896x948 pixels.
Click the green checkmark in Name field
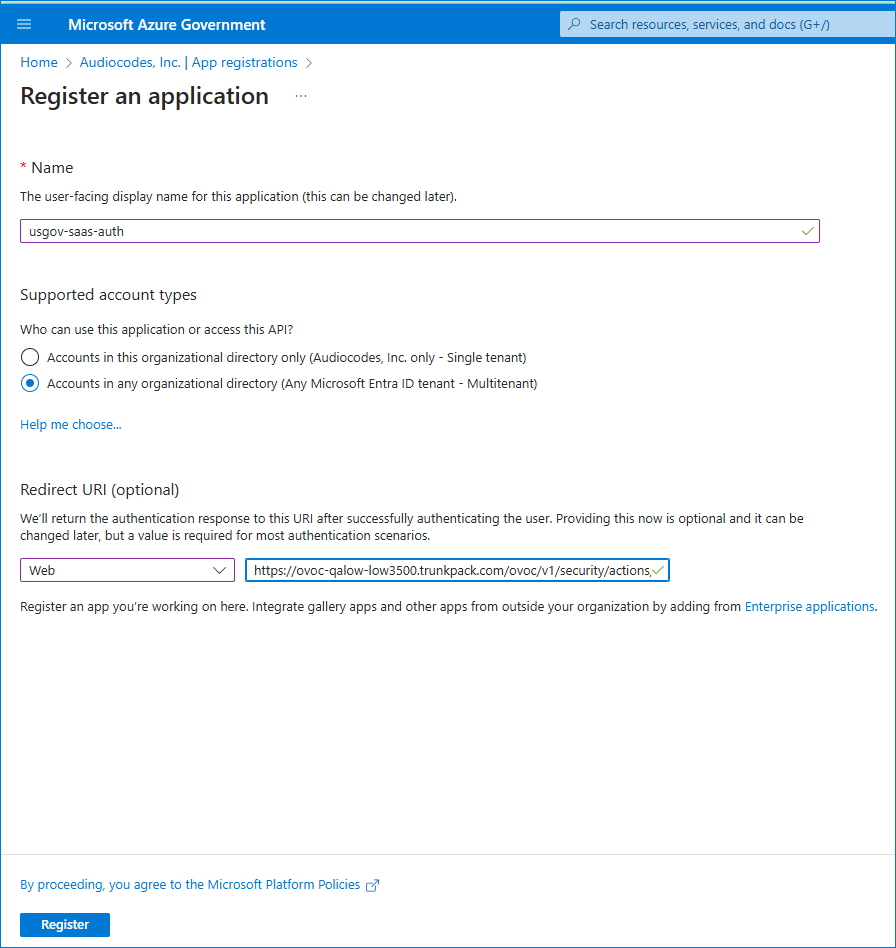click(x=807, y=231)
